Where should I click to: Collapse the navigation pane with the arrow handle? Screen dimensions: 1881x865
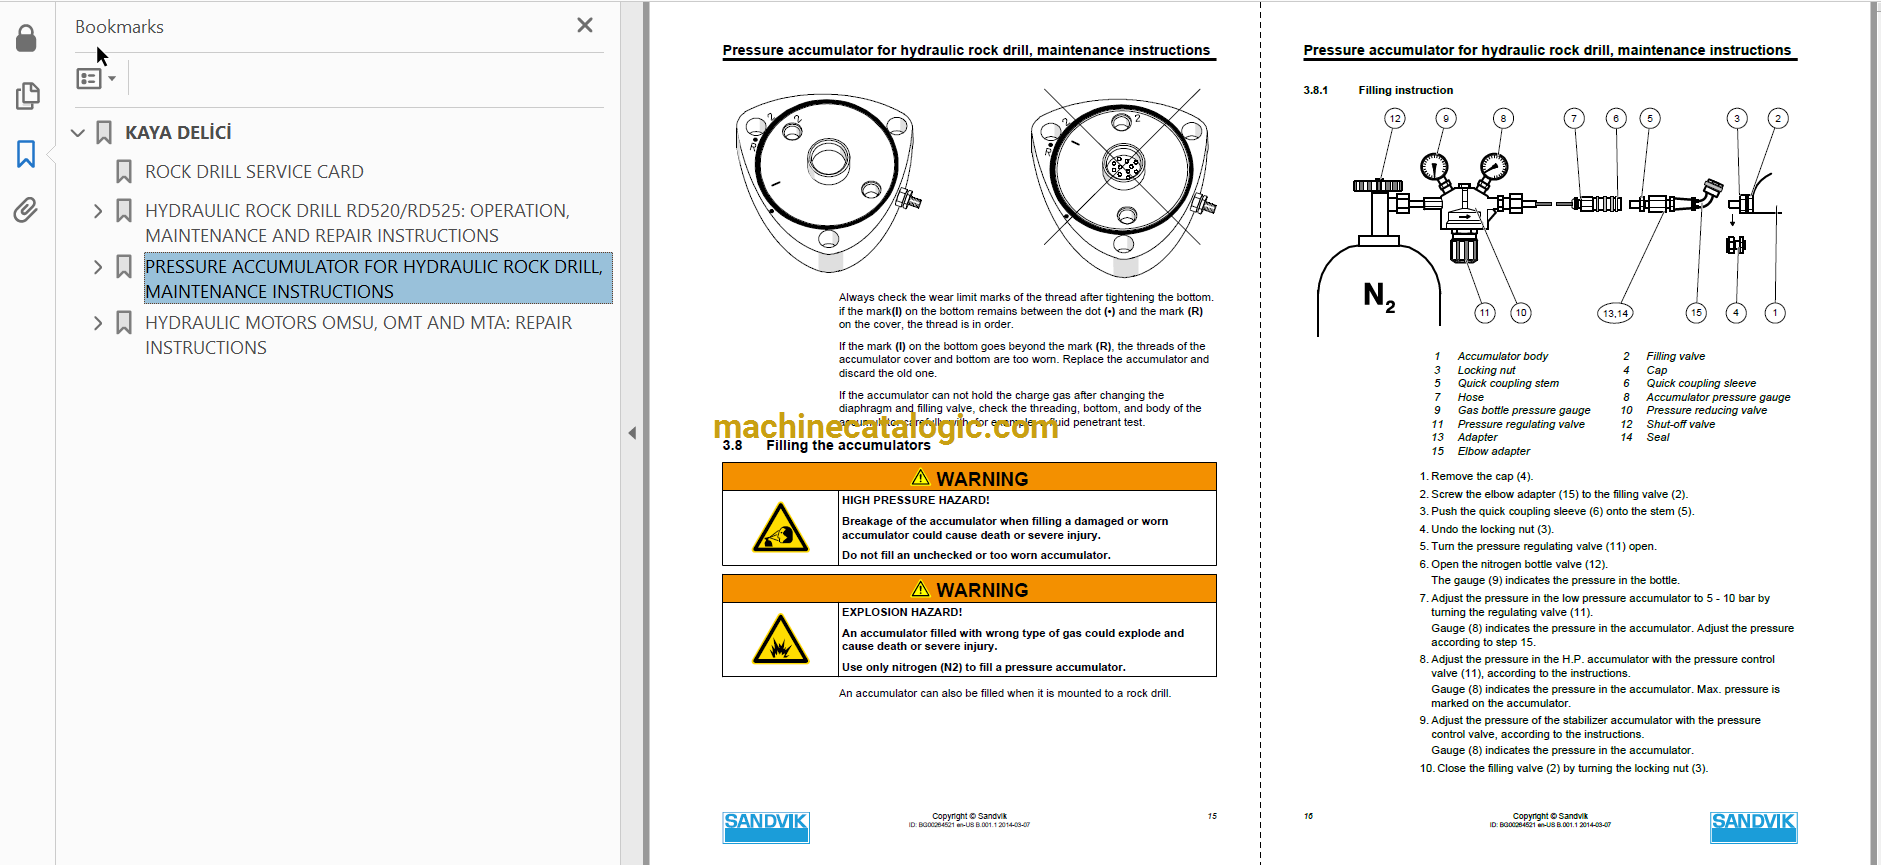pyautogui.click(x=632, y=433)
